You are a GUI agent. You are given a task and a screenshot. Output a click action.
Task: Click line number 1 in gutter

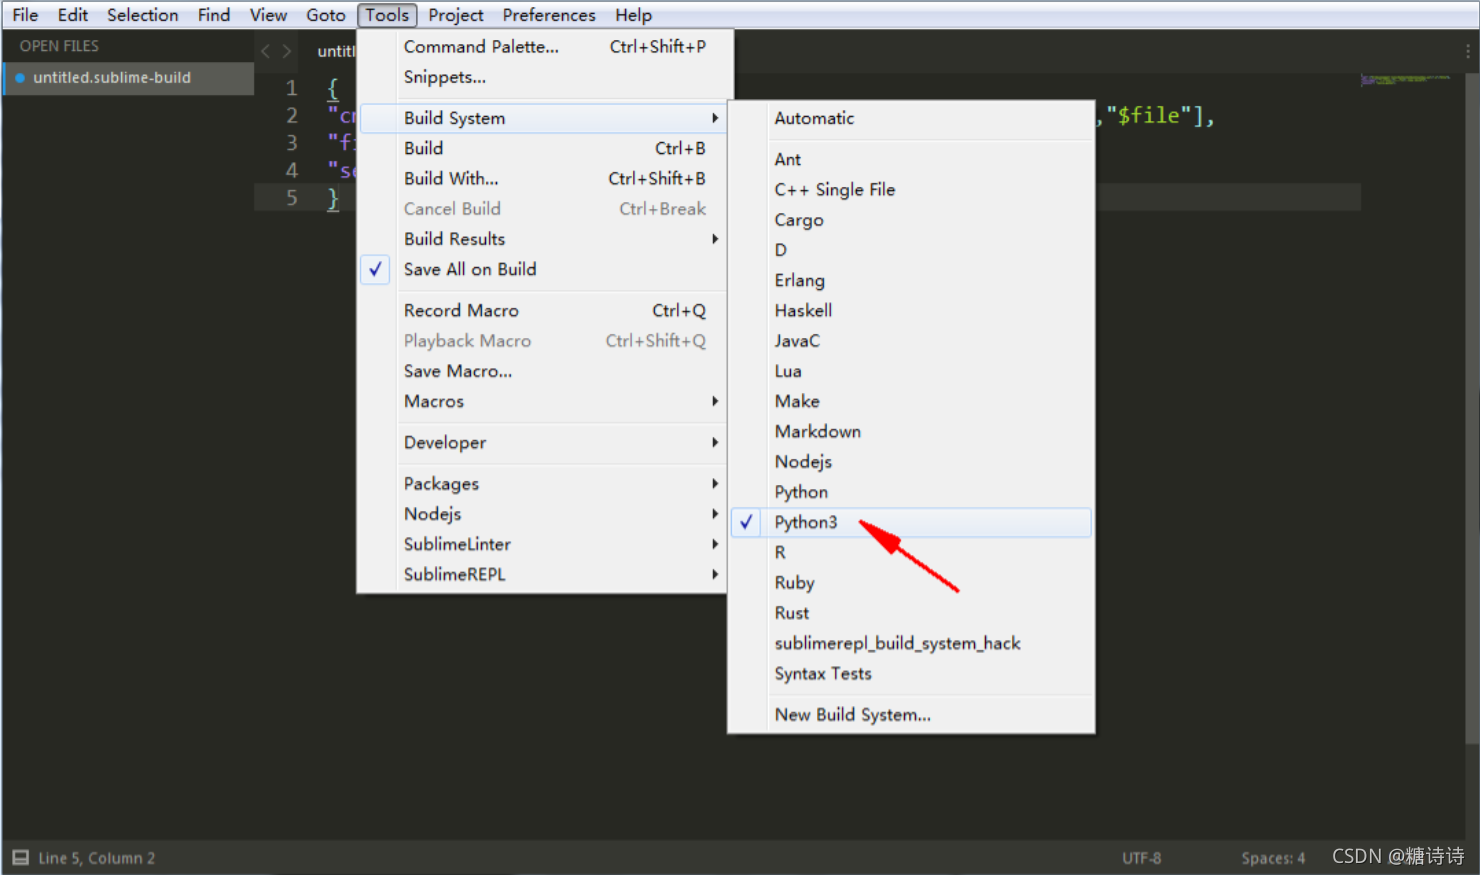(x=292, y=88)
